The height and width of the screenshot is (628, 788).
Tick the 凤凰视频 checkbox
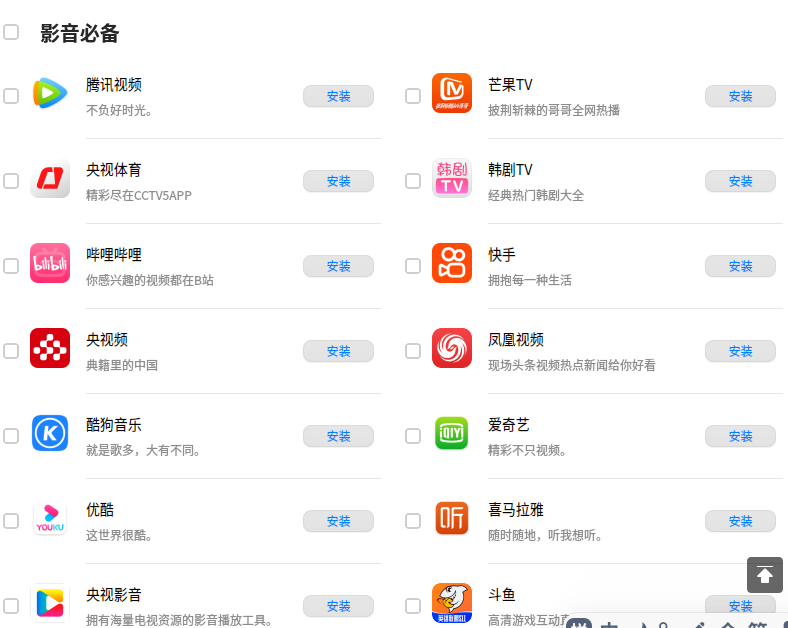click(x=413, y=351)
